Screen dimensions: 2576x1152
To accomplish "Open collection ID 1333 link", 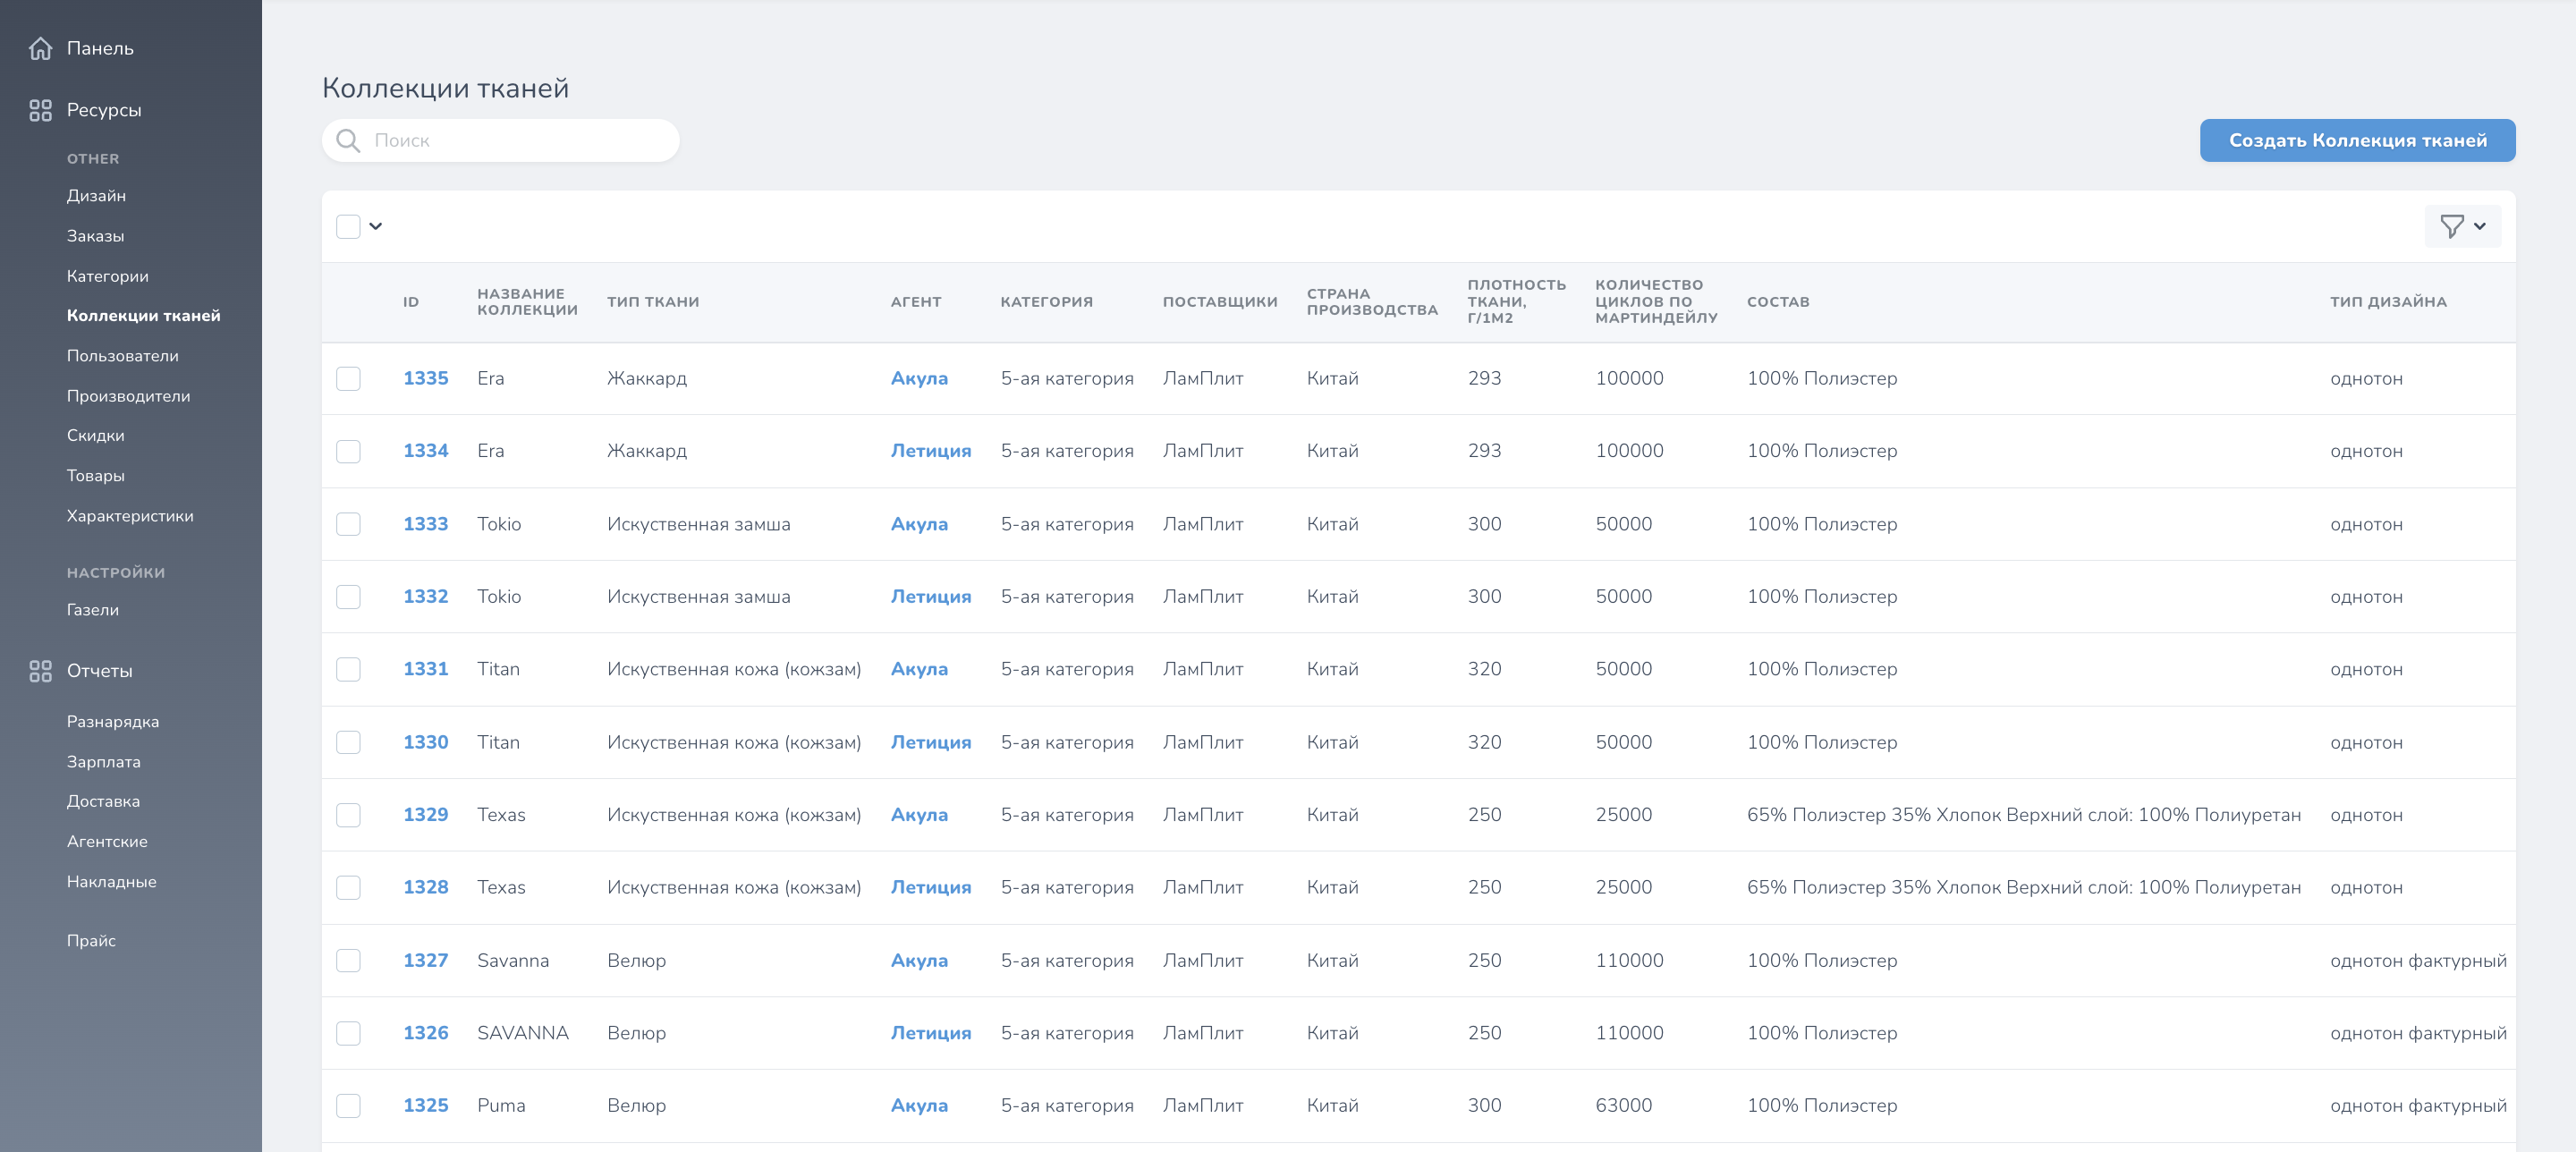I will [425, 524].
